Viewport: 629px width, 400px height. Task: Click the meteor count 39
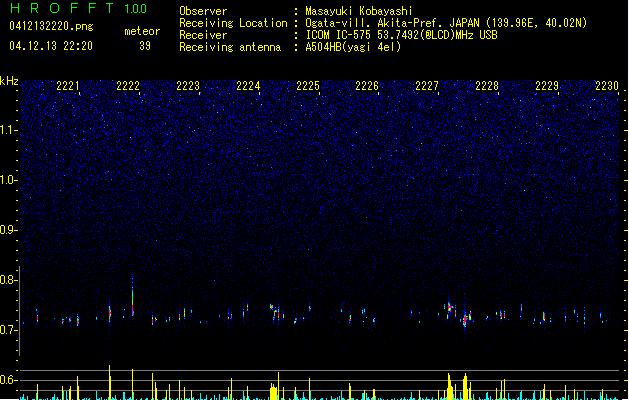145,46
